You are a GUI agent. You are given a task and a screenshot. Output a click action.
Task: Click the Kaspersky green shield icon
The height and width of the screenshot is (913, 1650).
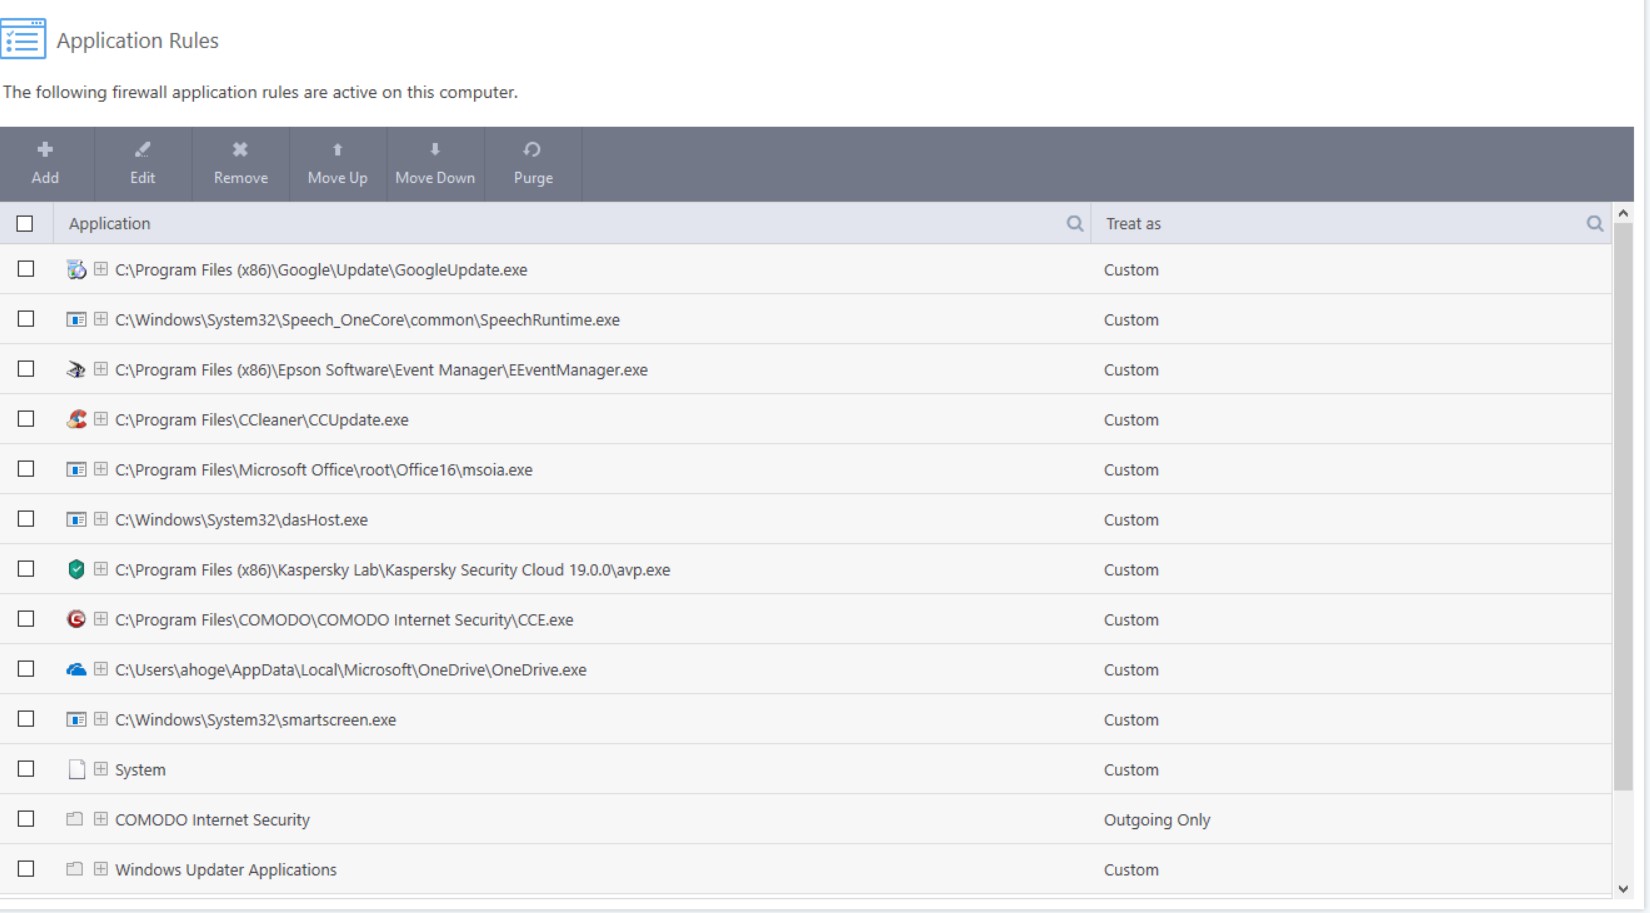[76, 569]
